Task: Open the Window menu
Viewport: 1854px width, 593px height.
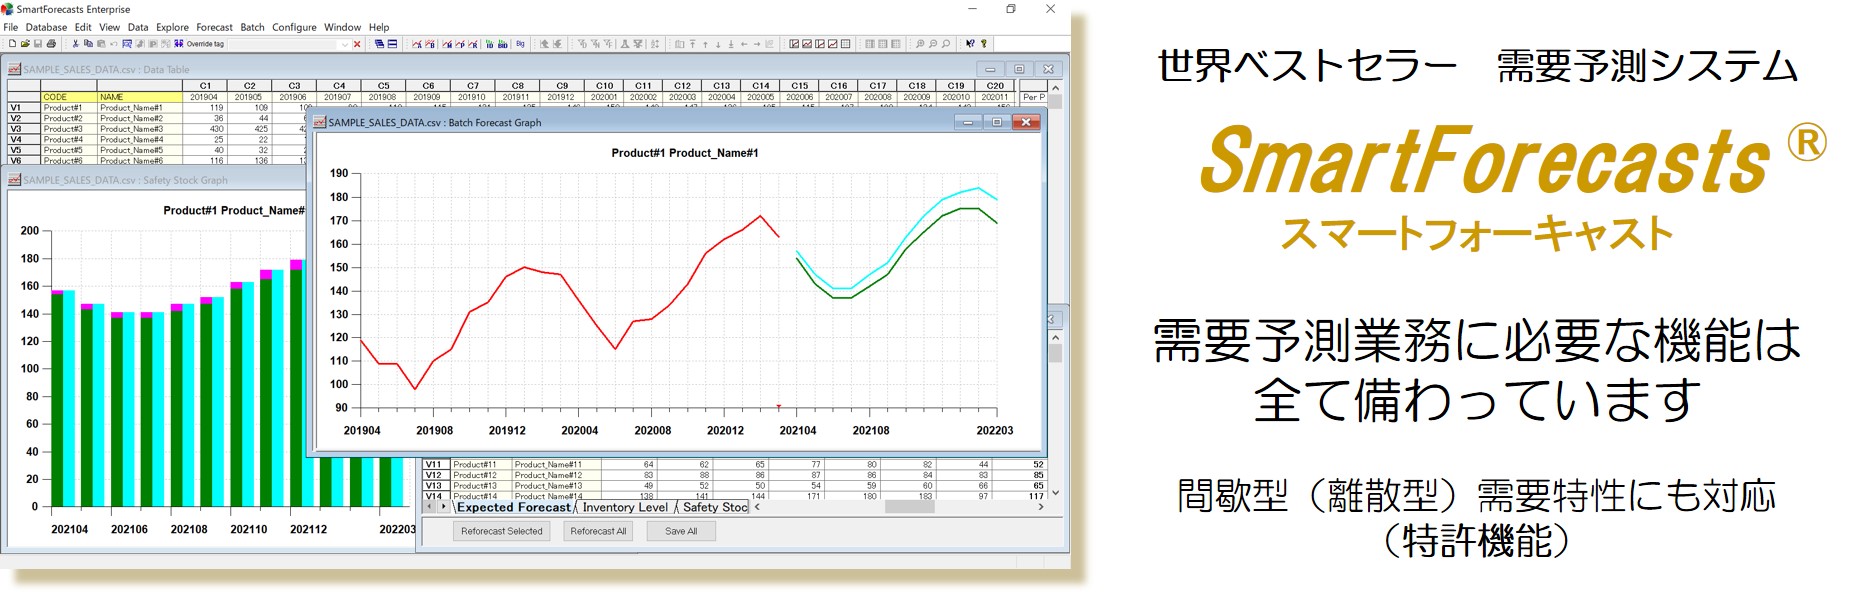Action: (342, 27)
